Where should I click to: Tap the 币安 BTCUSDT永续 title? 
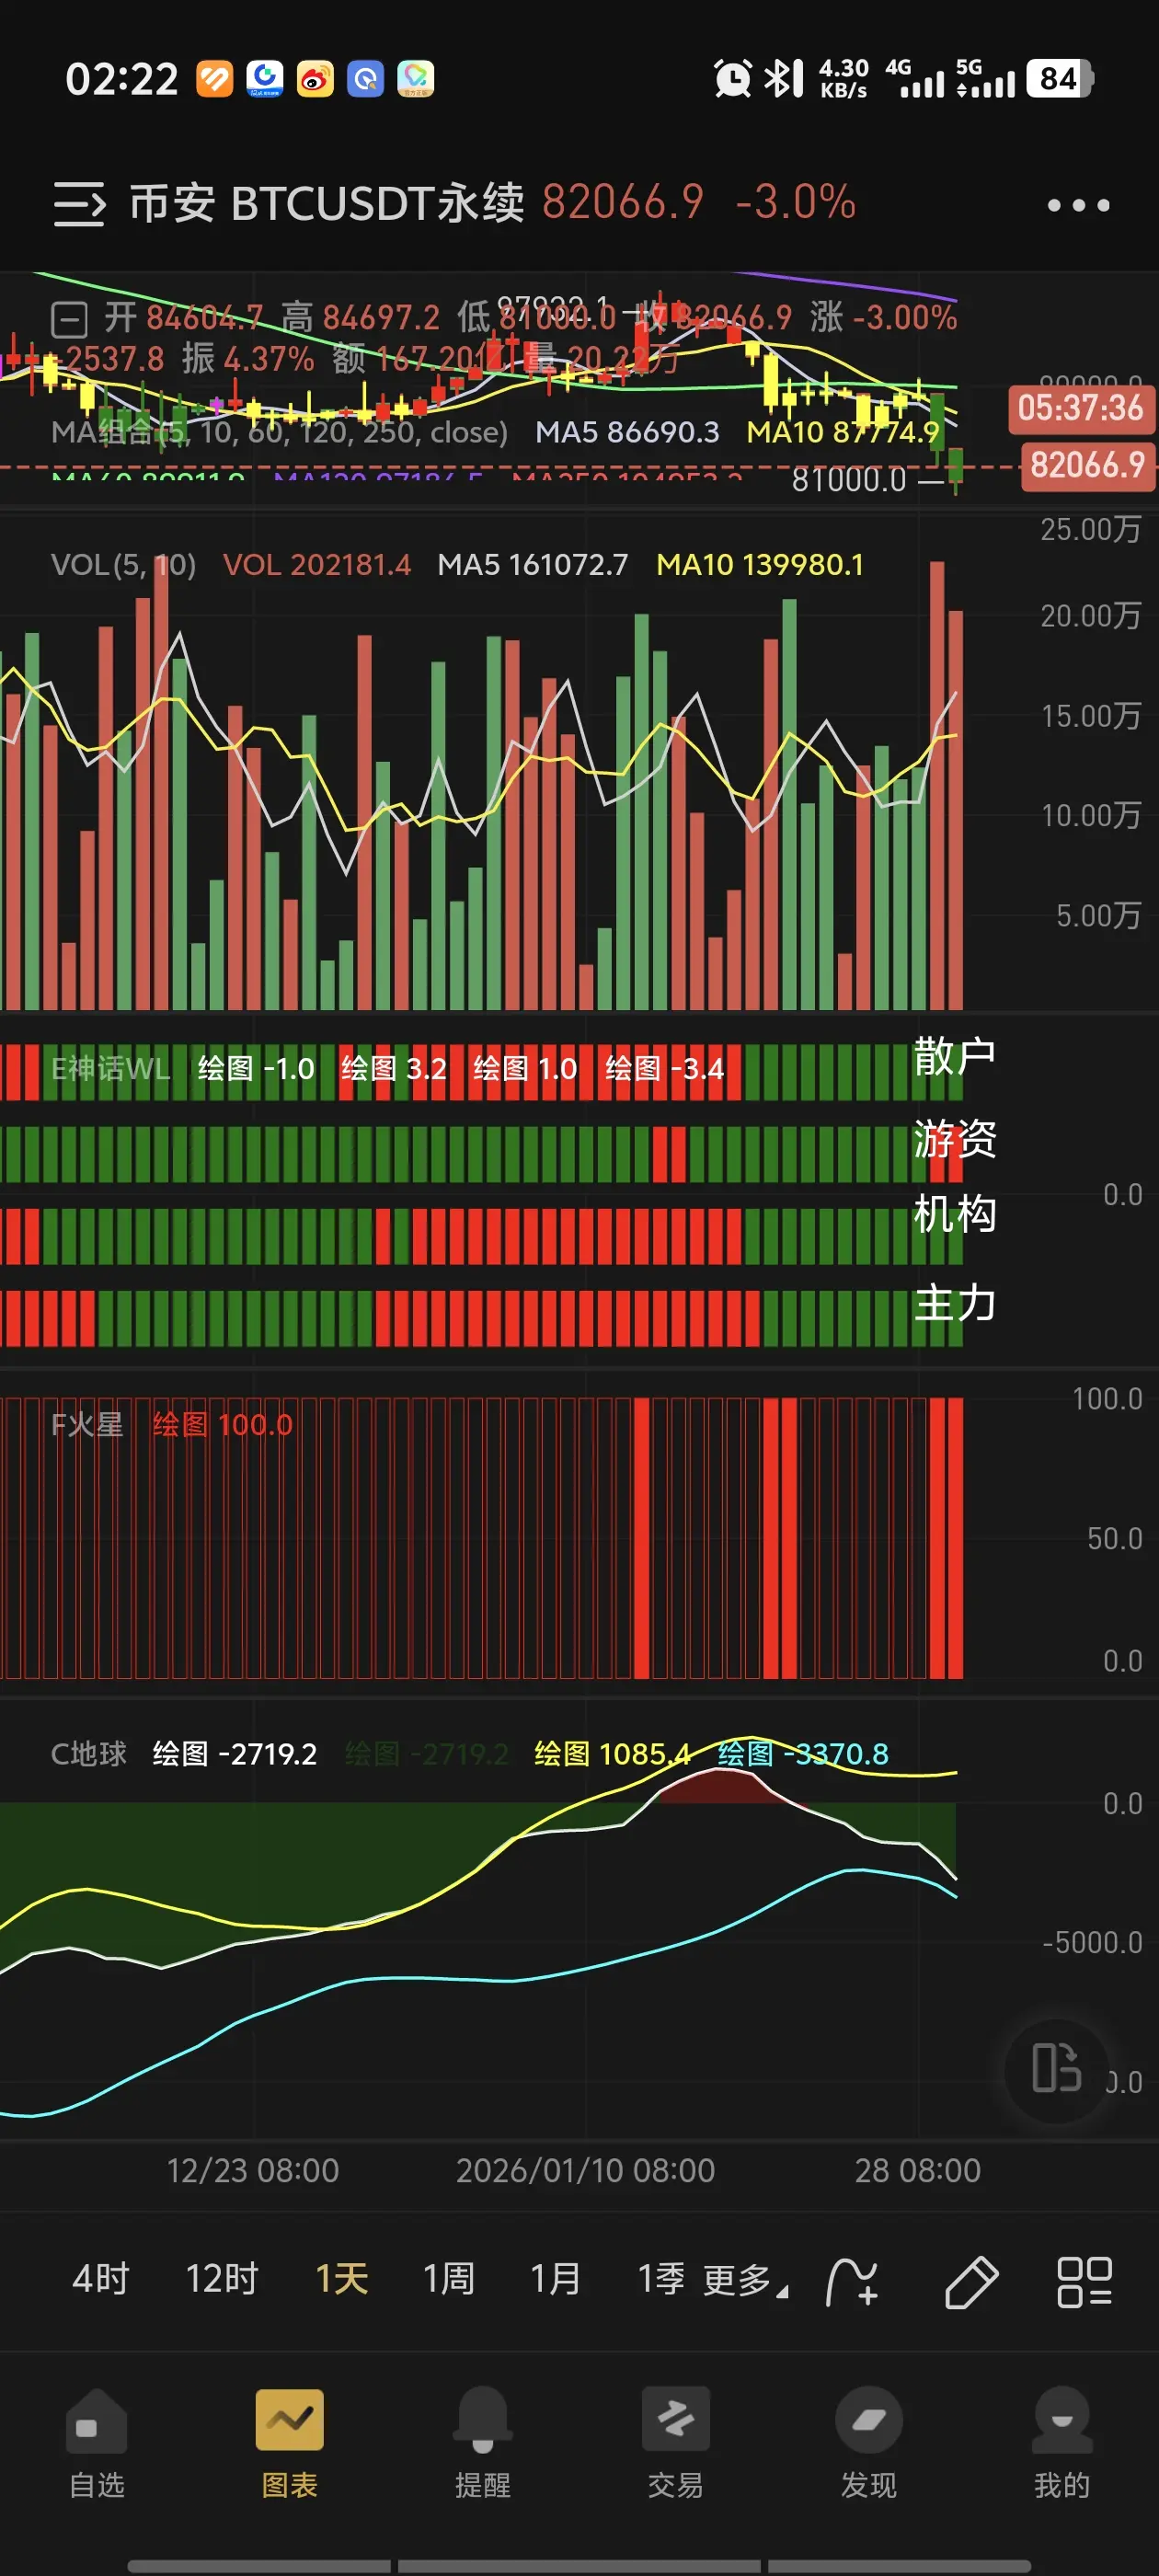click(326, 203)
